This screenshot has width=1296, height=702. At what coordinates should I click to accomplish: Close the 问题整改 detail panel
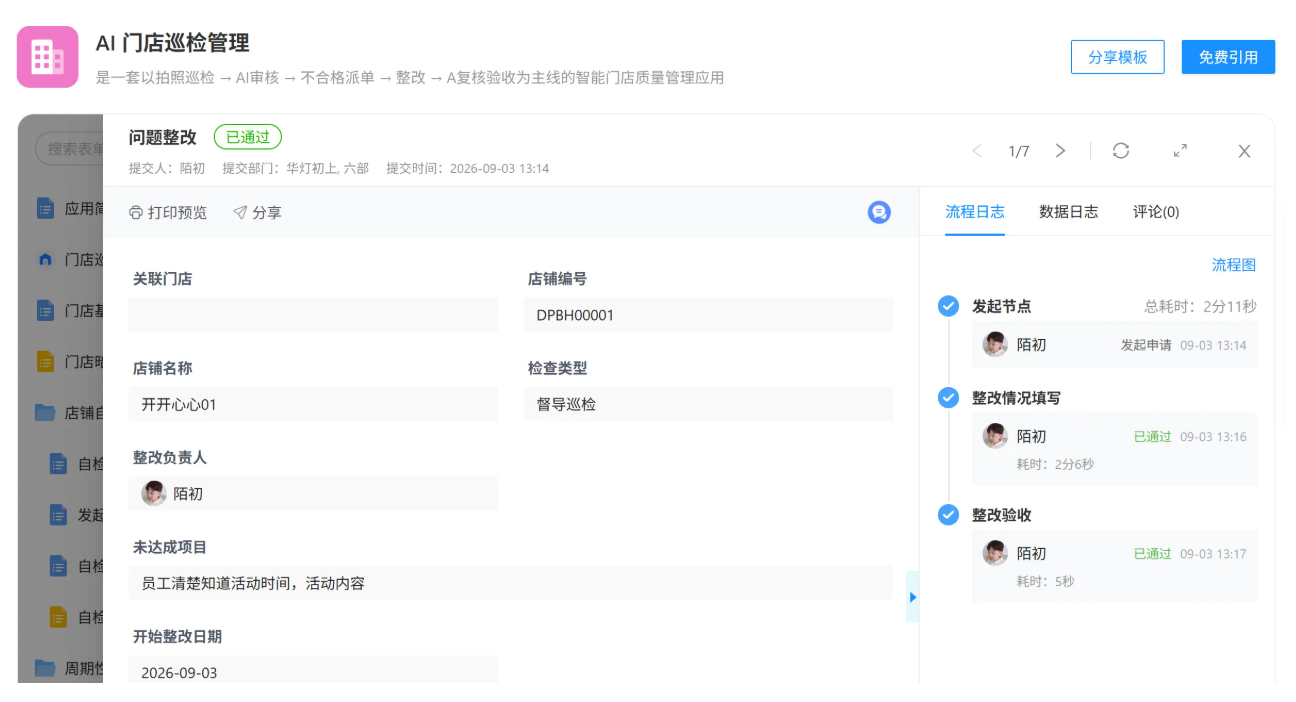pos(1244,151)
